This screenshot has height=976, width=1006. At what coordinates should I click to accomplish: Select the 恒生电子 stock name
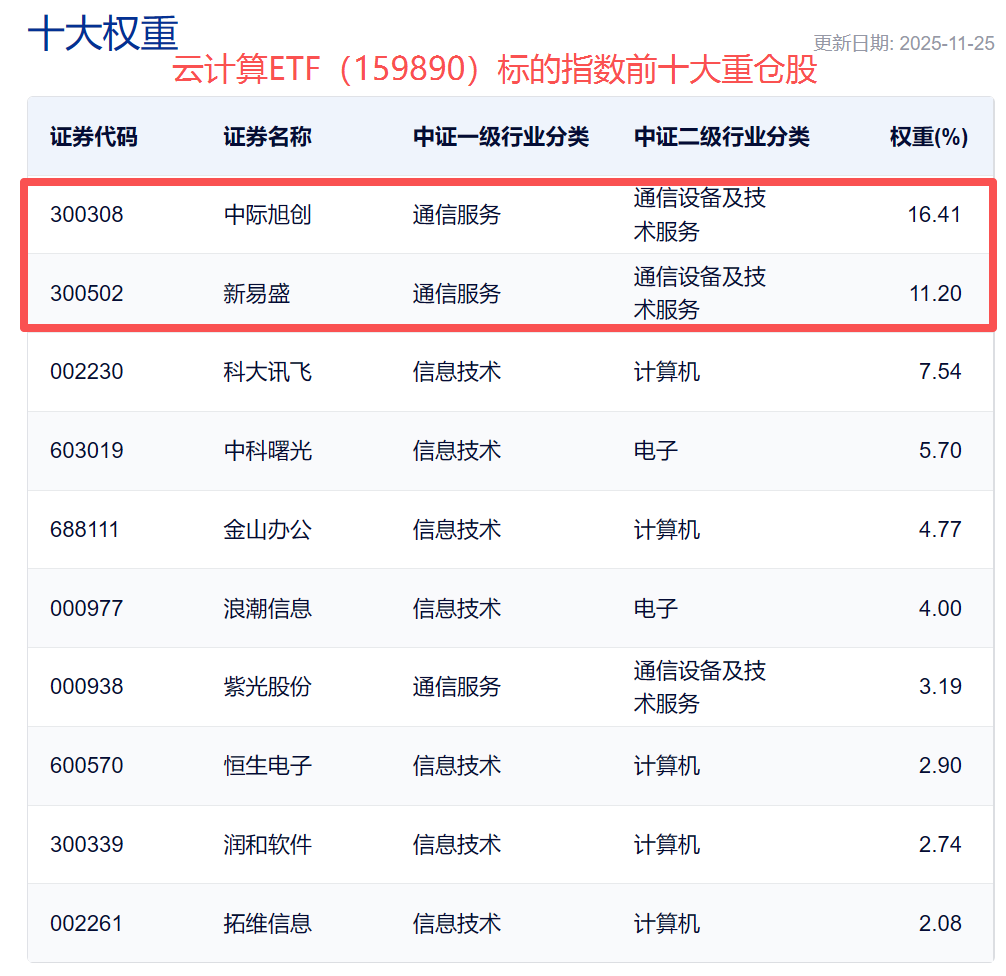[x=267, y=766]
